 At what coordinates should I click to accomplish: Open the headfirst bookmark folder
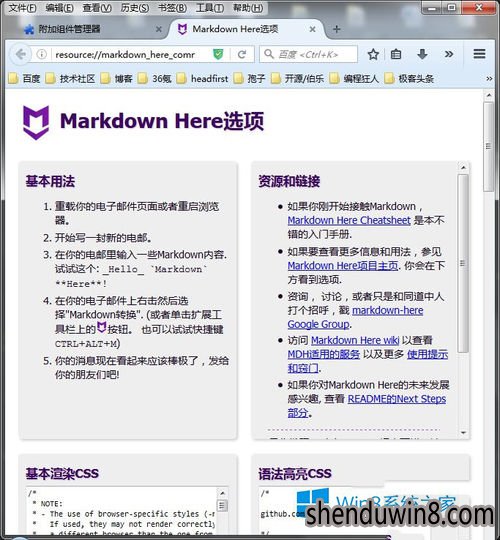pyautogui.click(x=202, y=79)
